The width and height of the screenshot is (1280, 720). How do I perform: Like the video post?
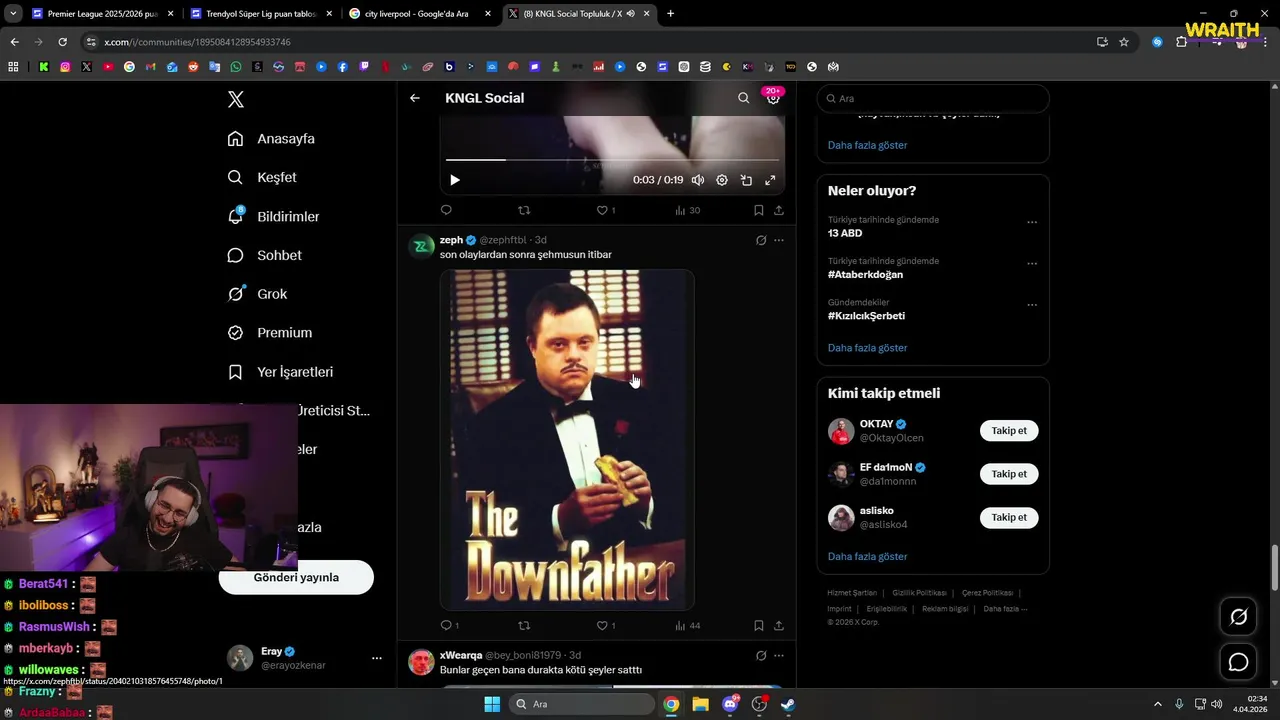pos(605,210)
